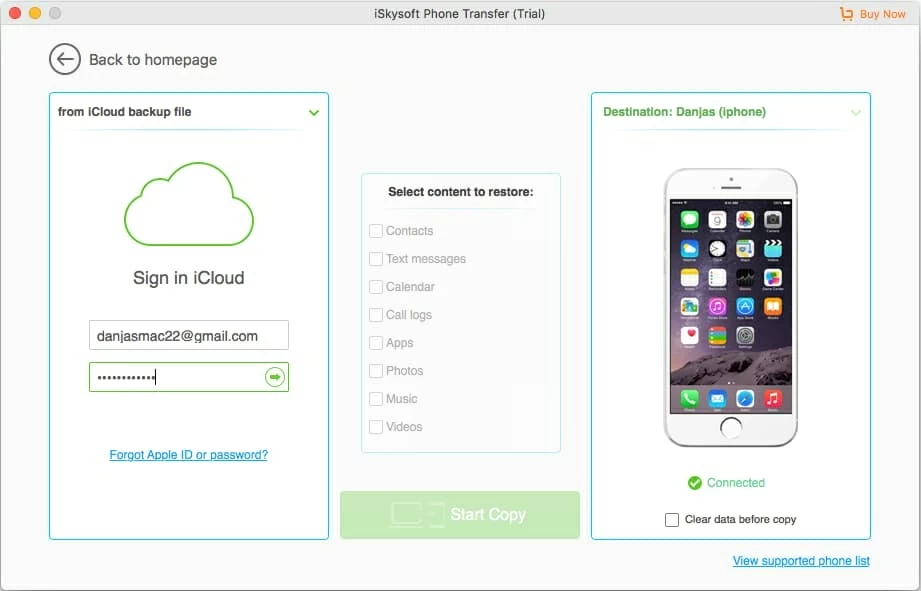Check the Photos checkbox

(376, 371)
